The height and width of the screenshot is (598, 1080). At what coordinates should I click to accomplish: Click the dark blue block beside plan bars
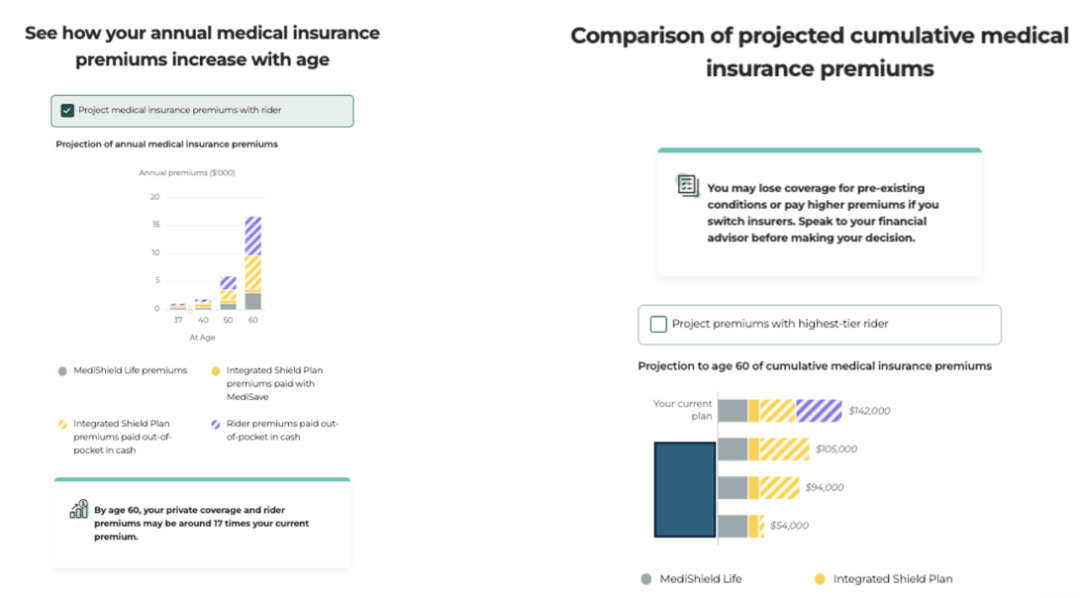click(x=685, y=490)
